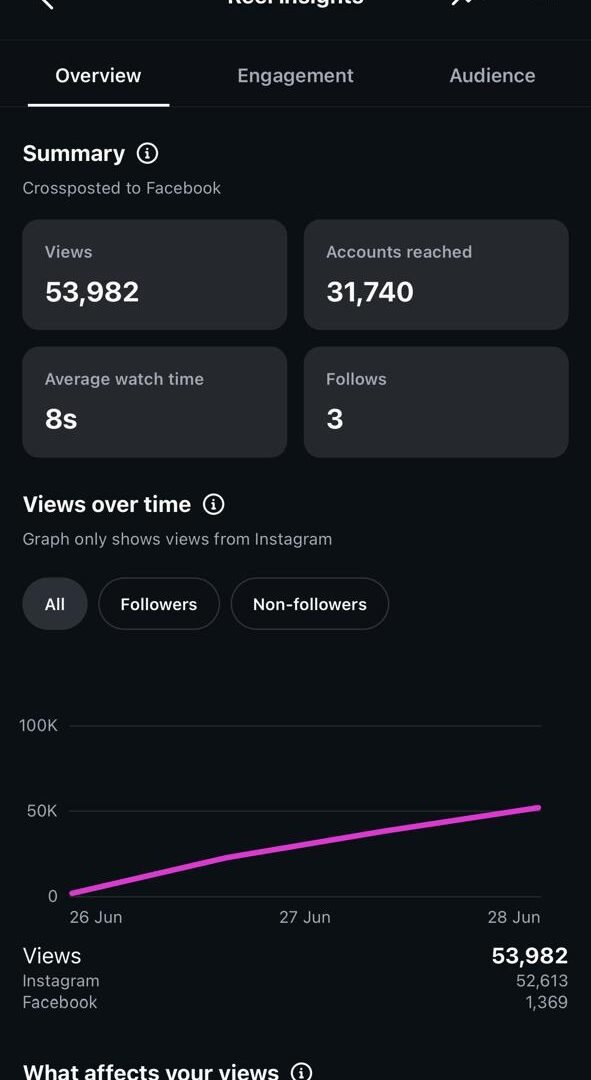Open the Views 53,982 summary card
The height and width of the screenshot is (1080, 591).
click(x=155, y=274)
